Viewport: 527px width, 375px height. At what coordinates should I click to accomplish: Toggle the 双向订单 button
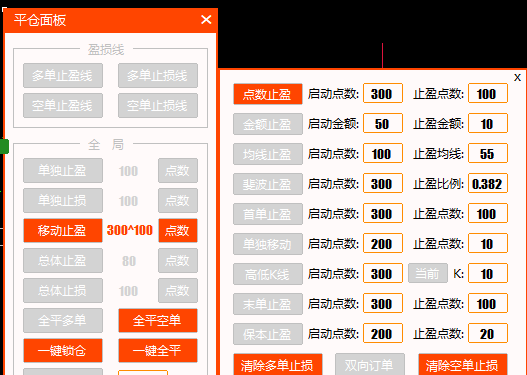(x=370, y=365)
